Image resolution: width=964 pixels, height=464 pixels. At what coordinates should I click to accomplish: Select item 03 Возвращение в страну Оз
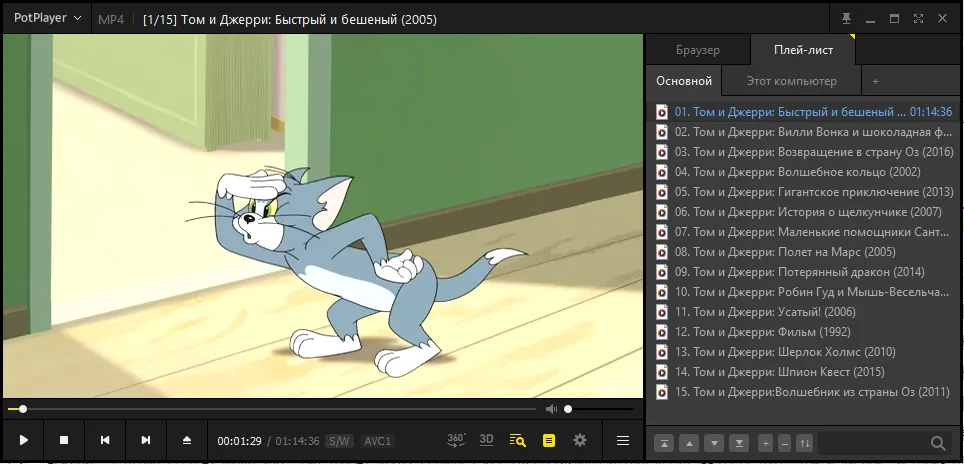(803, 152)
